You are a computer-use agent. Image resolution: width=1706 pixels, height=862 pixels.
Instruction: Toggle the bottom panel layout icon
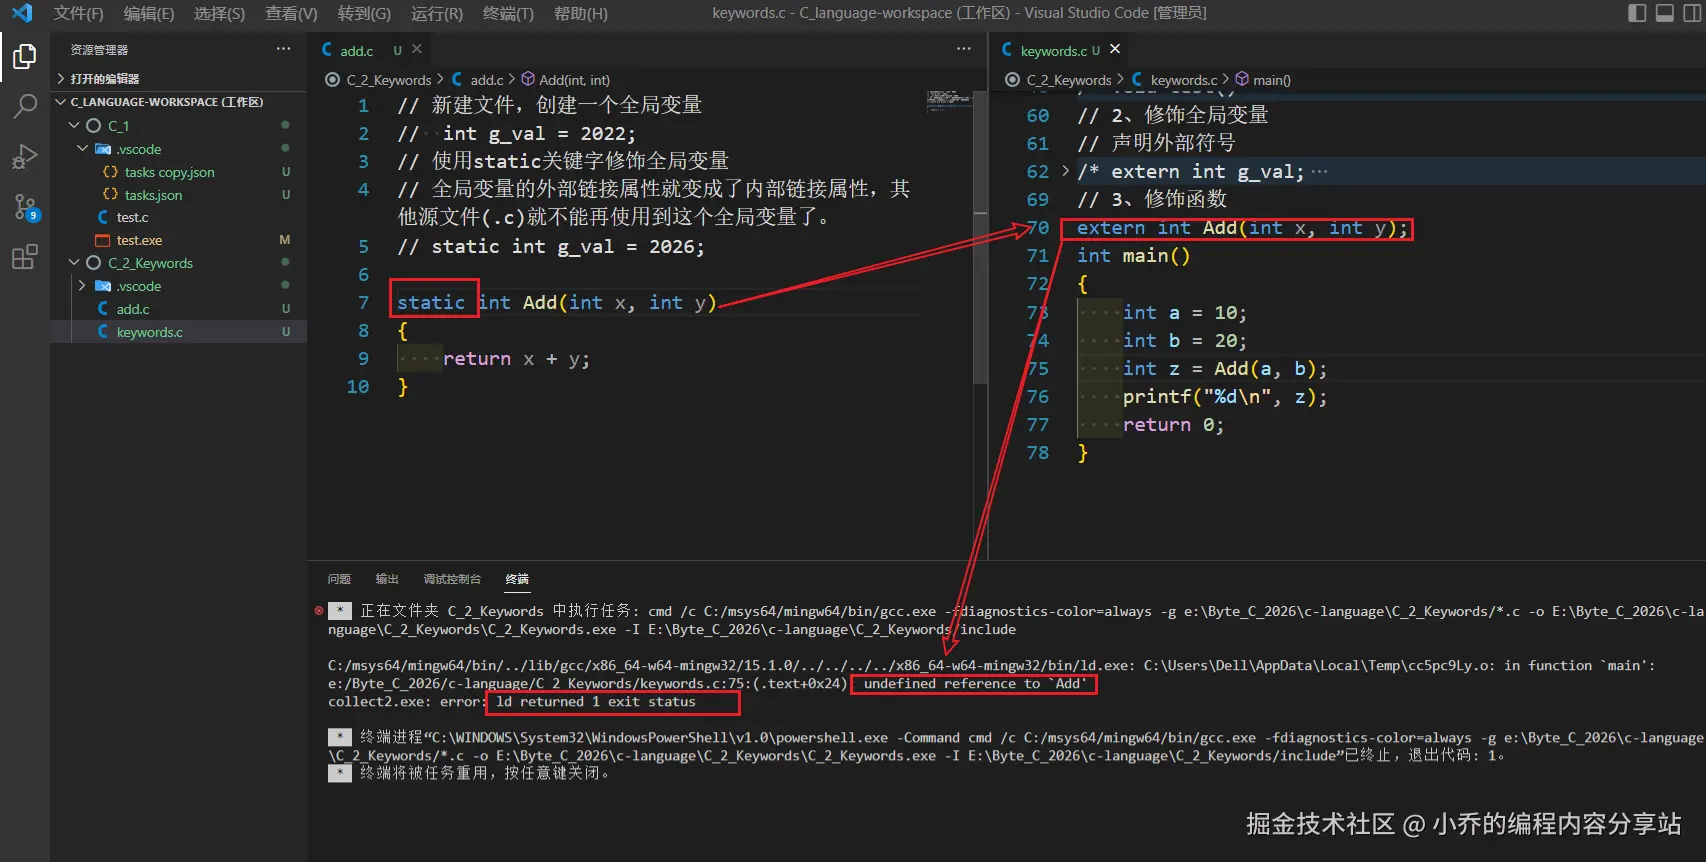pos(1665,13)
